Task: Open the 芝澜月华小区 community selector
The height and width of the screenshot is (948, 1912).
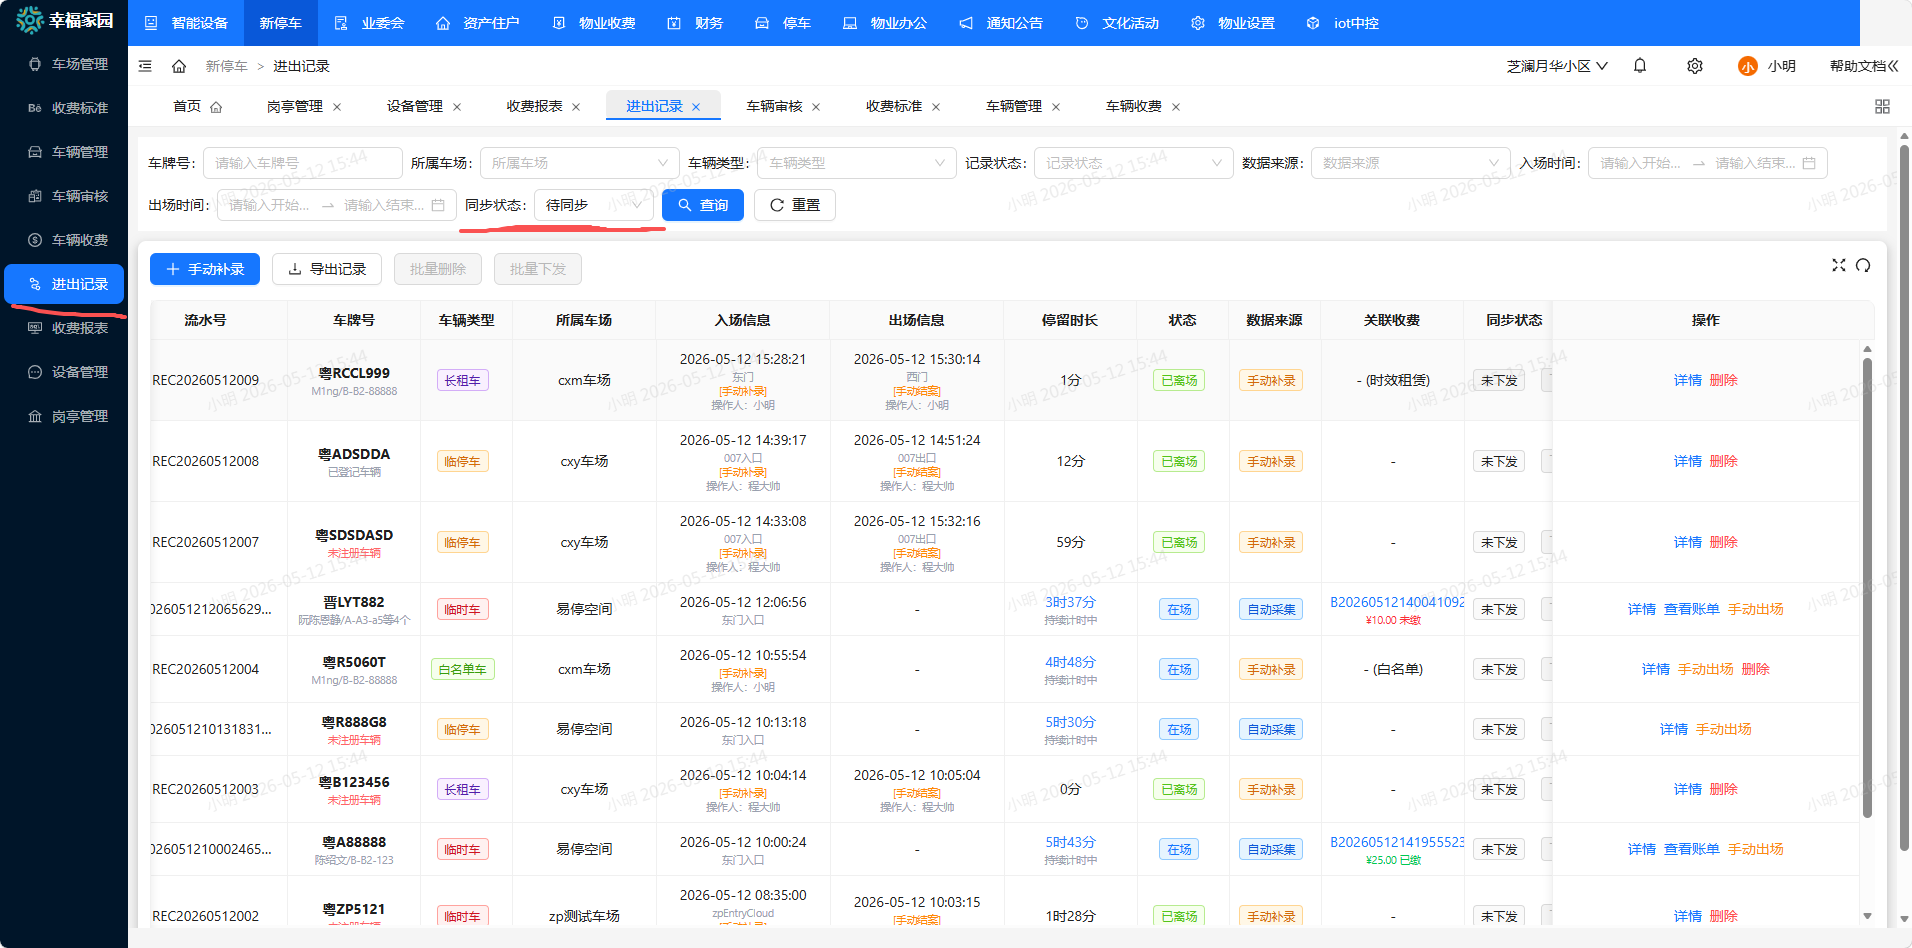Action: coord(1557,66)
